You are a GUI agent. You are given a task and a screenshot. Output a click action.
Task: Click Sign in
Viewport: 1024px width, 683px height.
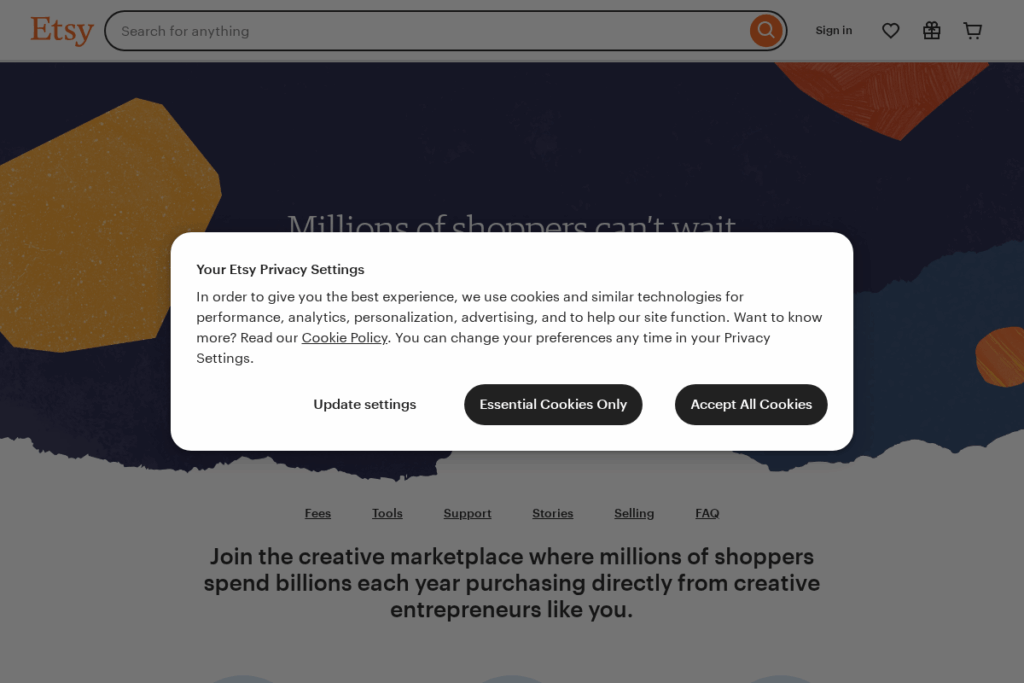tap(833, 30)
